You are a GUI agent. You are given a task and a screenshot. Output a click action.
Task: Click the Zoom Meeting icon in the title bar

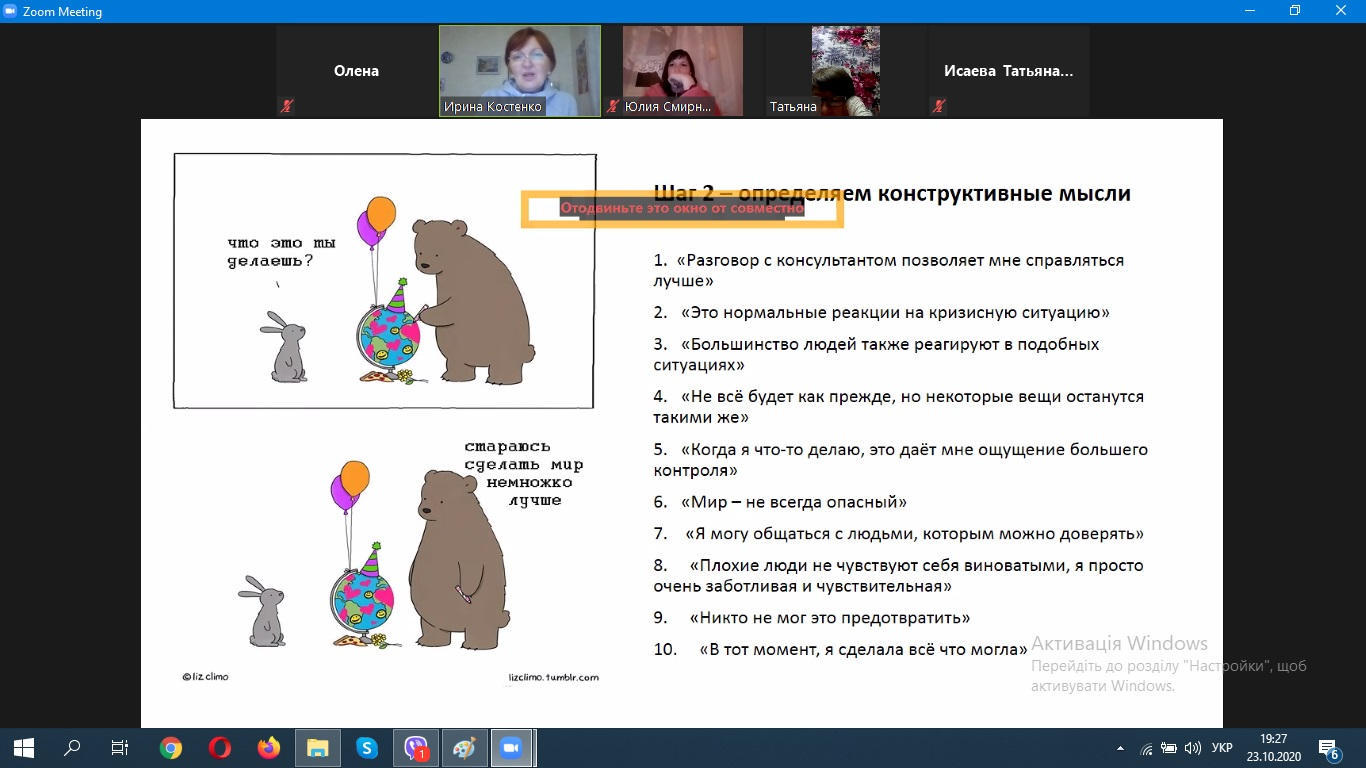11,11
